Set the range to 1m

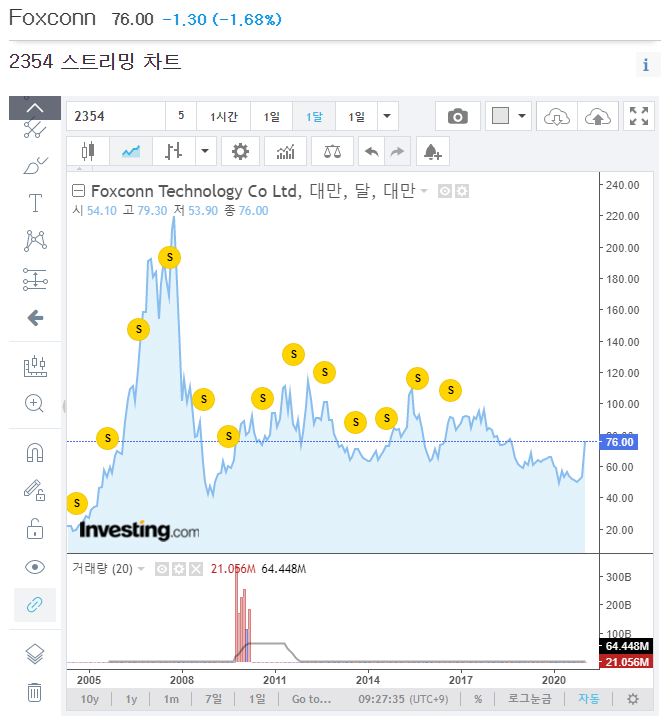tap(171, 699)
